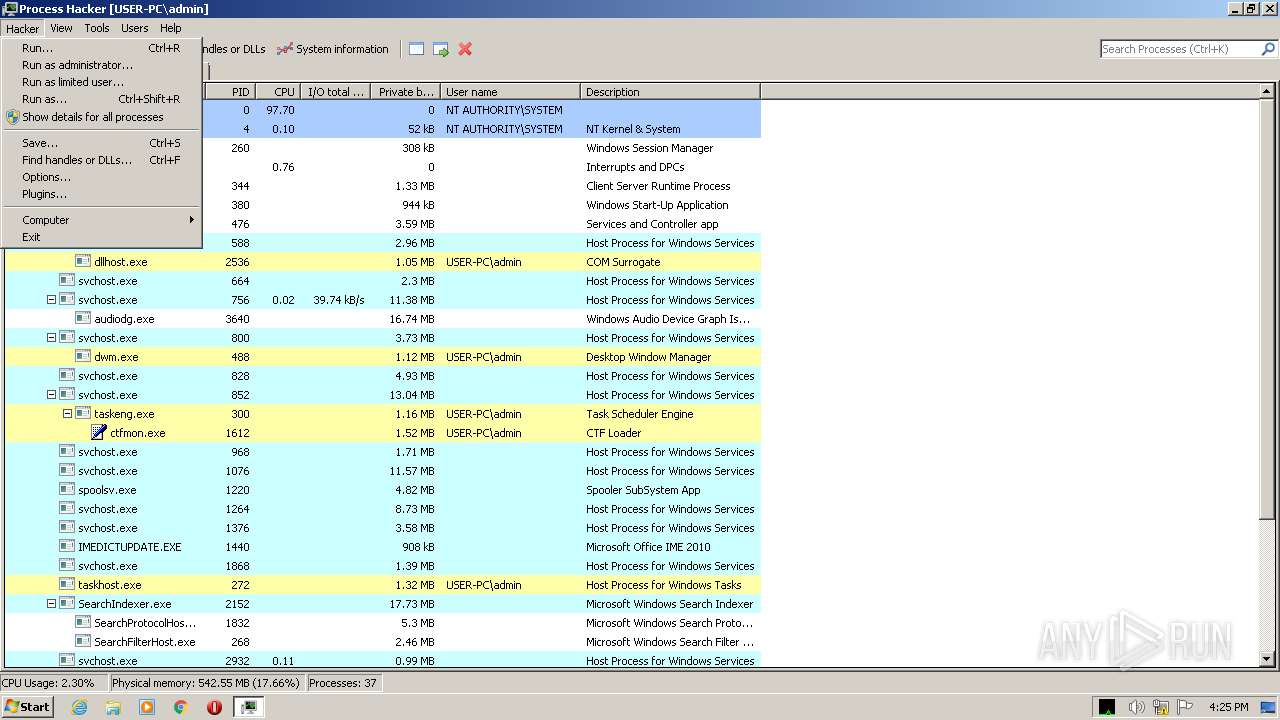Viewport: 1280px width, 720px height.
Task: Open Plugins... from Hacker menu
Action: click(x=101, y=194)
